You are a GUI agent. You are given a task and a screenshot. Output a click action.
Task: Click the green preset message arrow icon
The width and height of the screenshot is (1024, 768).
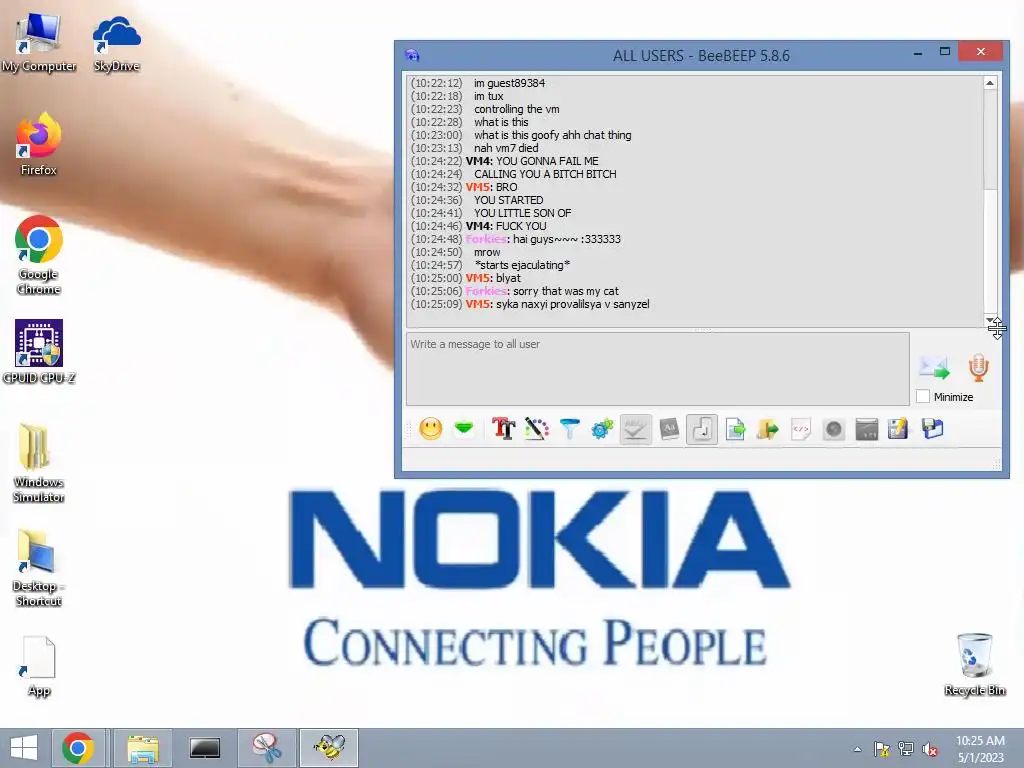click(x=464, y=429)
